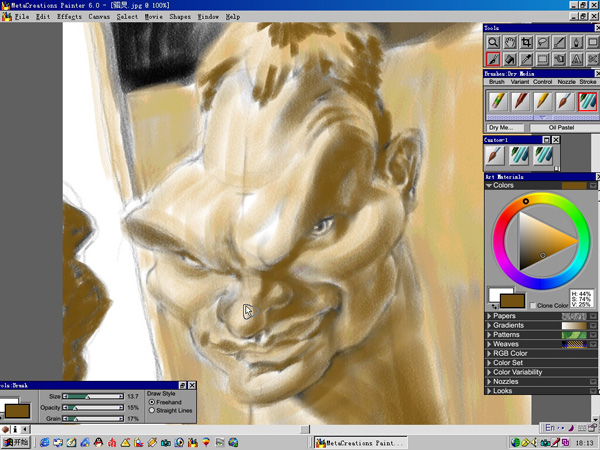The width and height of the screenshot is (600, 450).
Task: Open the Nozzle menu in Brushes palette
Action: [x=566, y=82]
